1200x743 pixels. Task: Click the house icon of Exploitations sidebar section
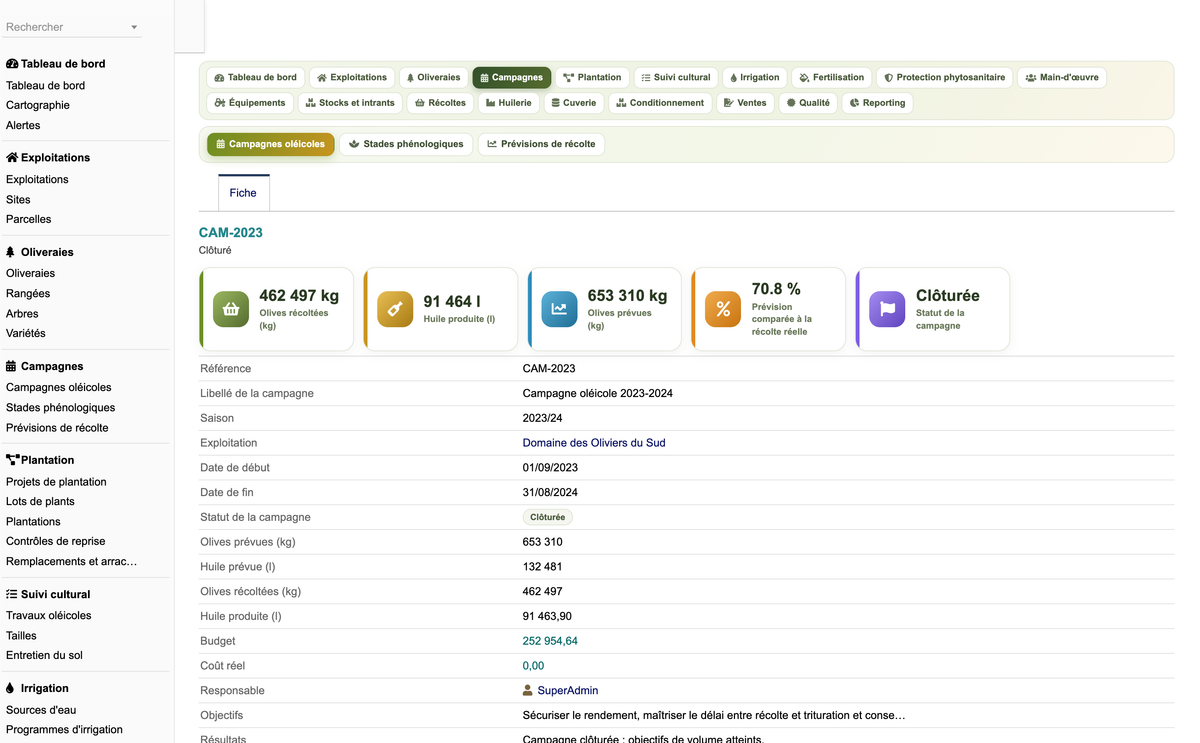point(12,157)
